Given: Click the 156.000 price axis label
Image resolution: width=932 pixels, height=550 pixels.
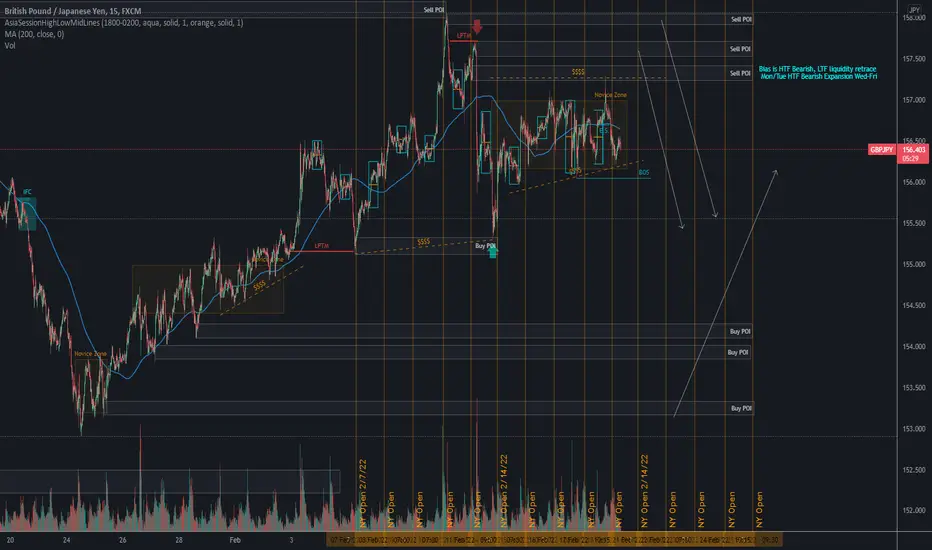Looking at the screenshot, I should [x=914, y=182].
